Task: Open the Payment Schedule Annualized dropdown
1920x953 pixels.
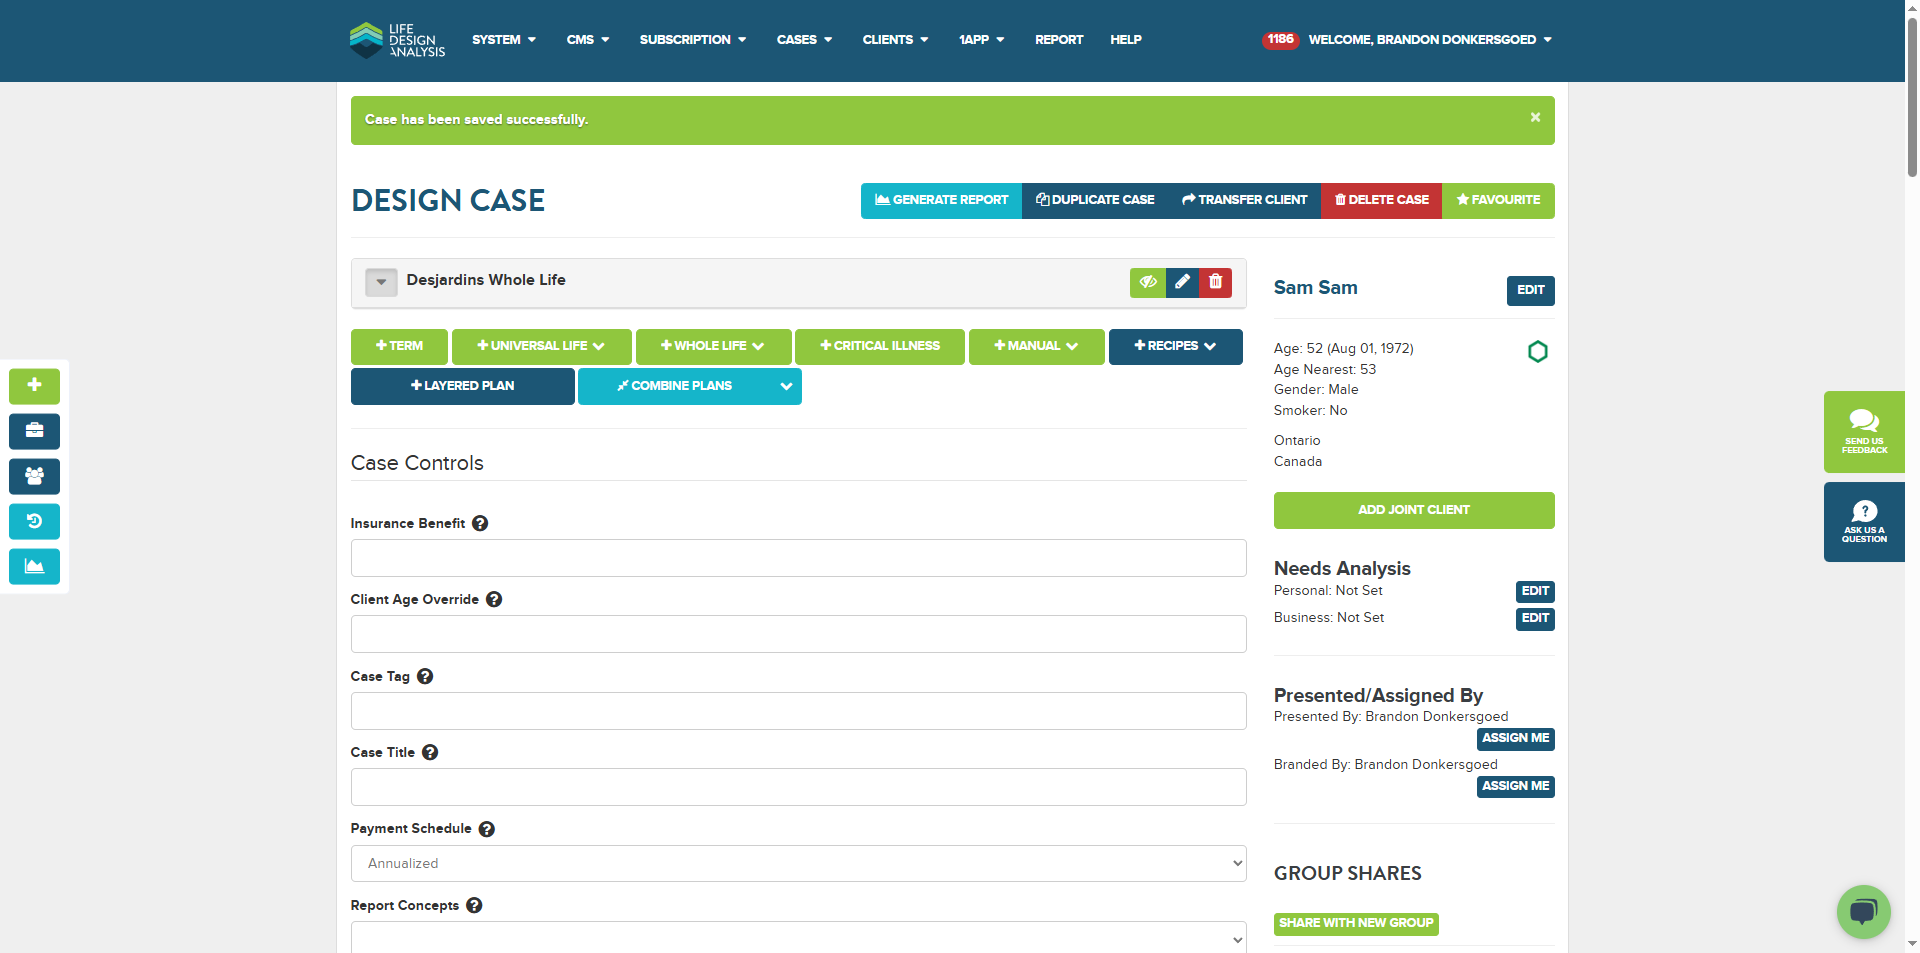Action: pyautogui.click(x=798, y=863)
